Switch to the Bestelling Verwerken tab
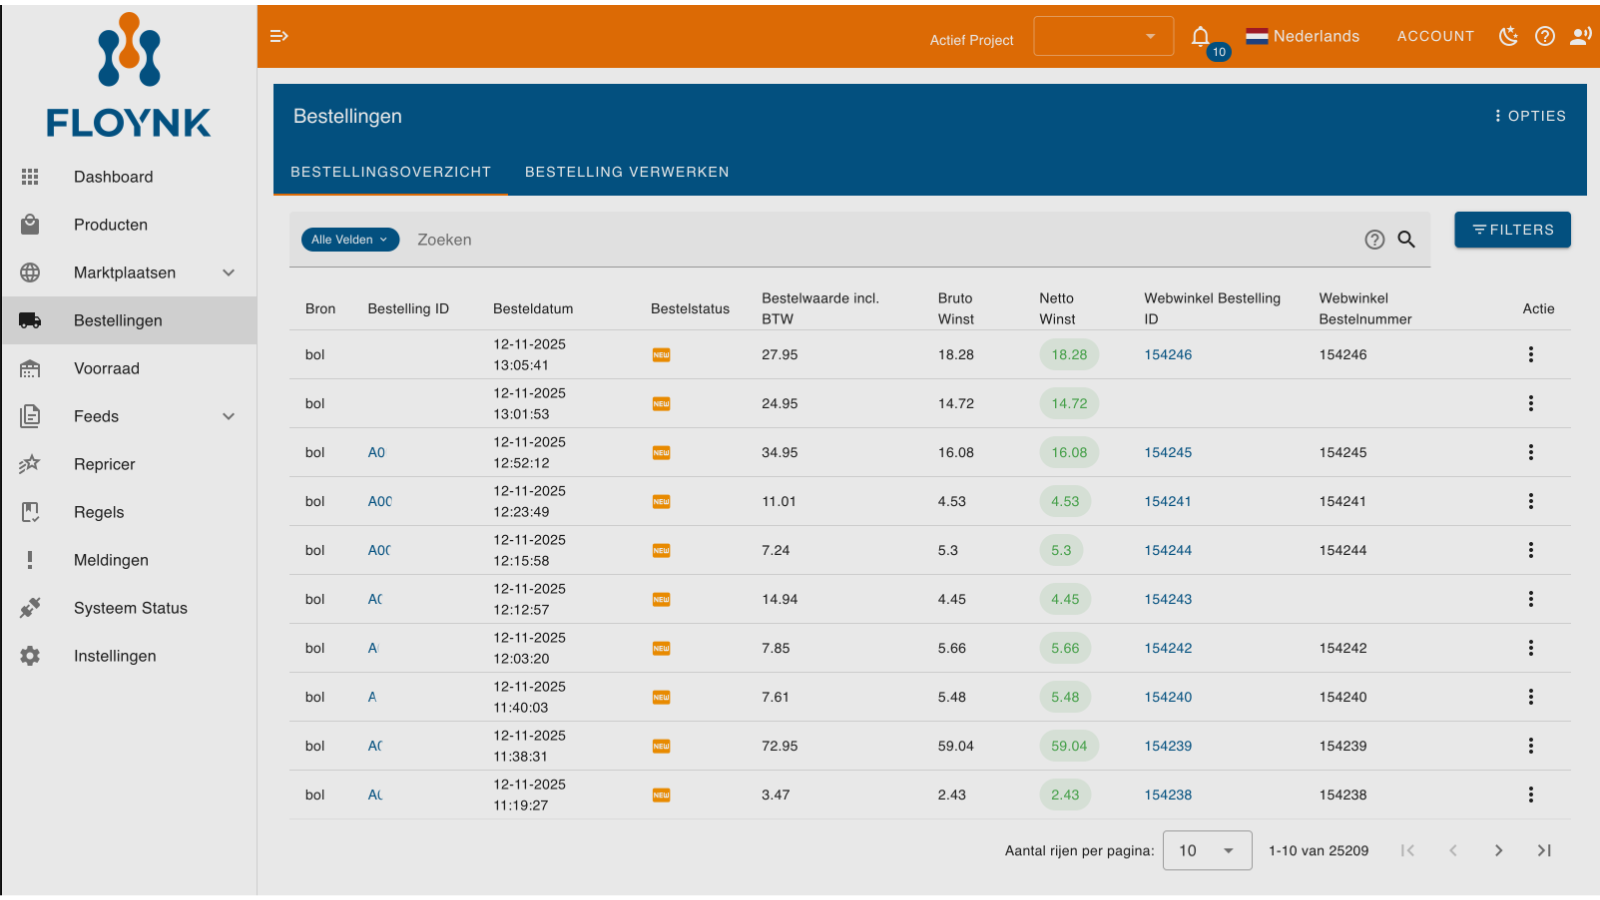 click(627, 172)
